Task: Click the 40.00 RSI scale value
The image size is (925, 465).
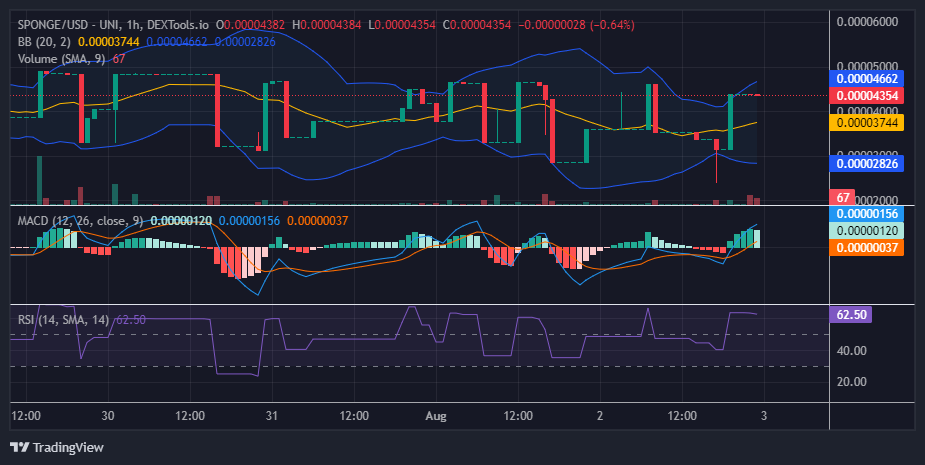Action: tap(851, 351)
